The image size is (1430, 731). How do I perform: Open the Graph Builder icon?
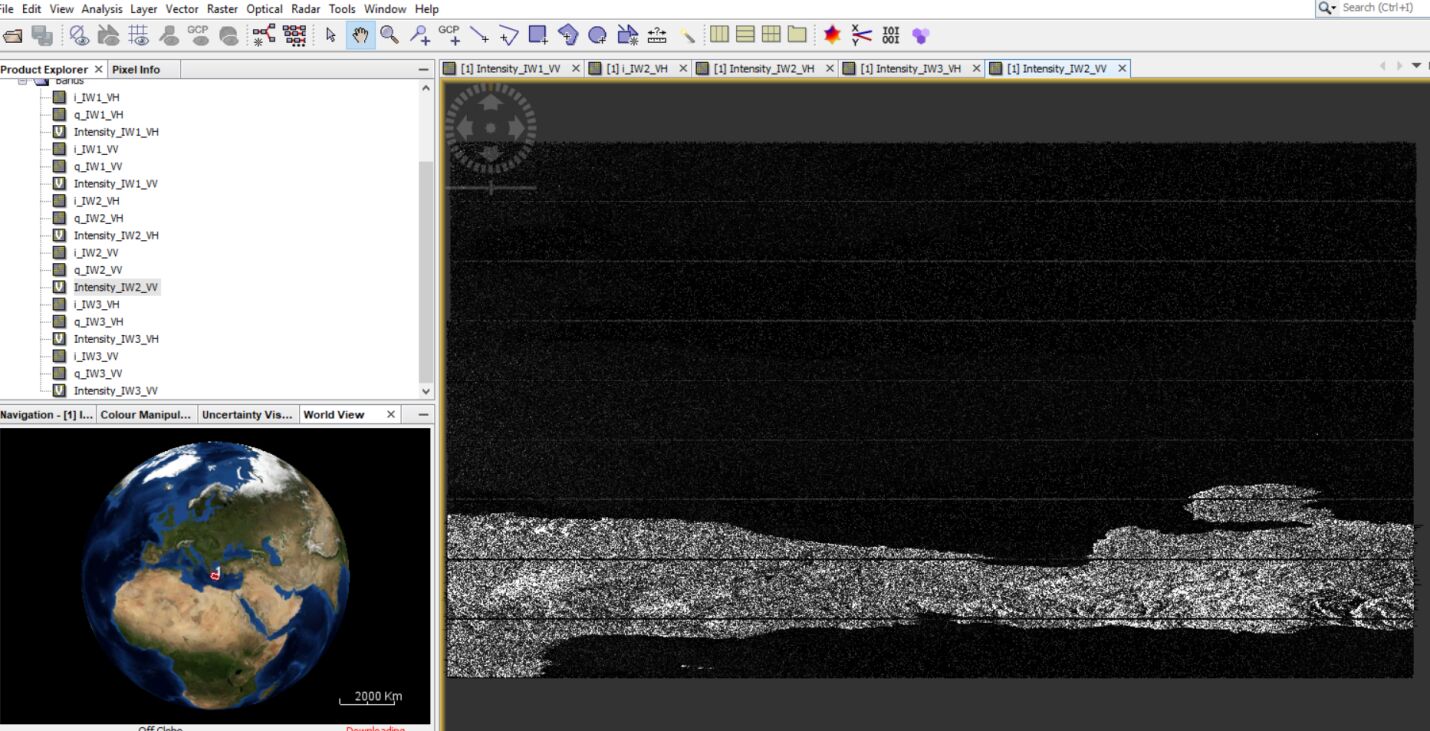coord(264,36)
